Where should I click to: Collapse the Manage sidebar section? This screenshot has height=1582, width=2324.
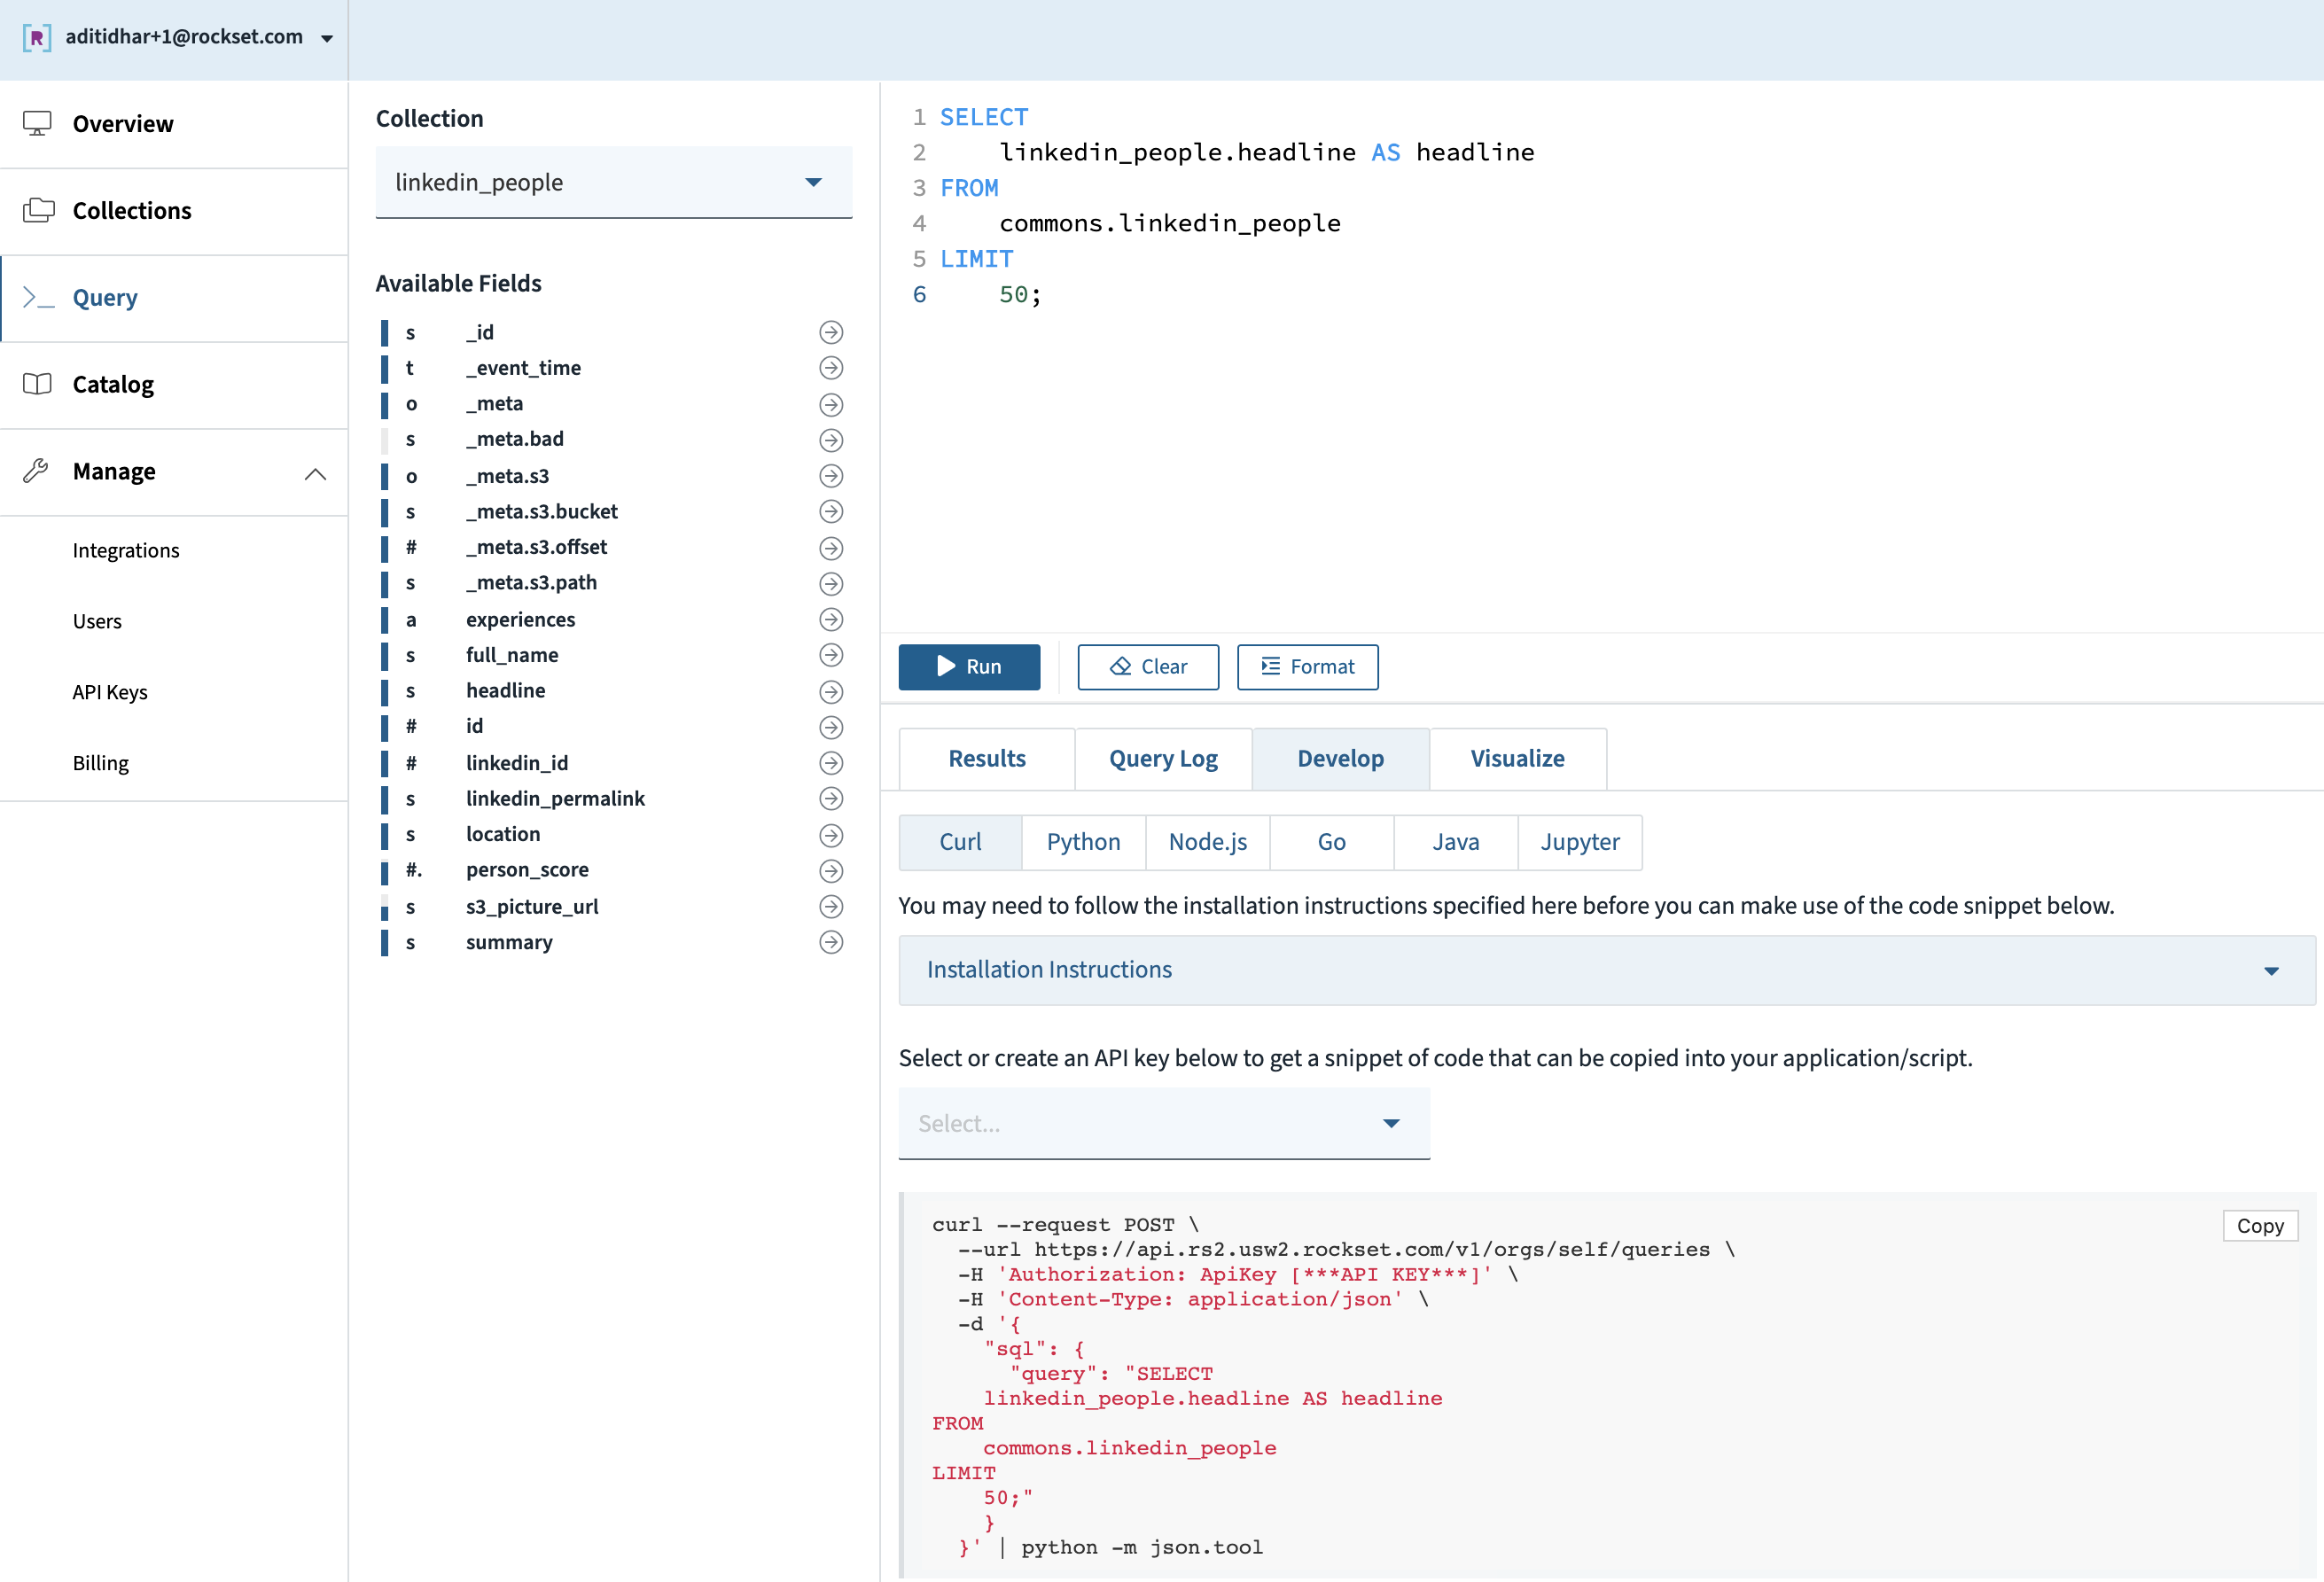314,472
